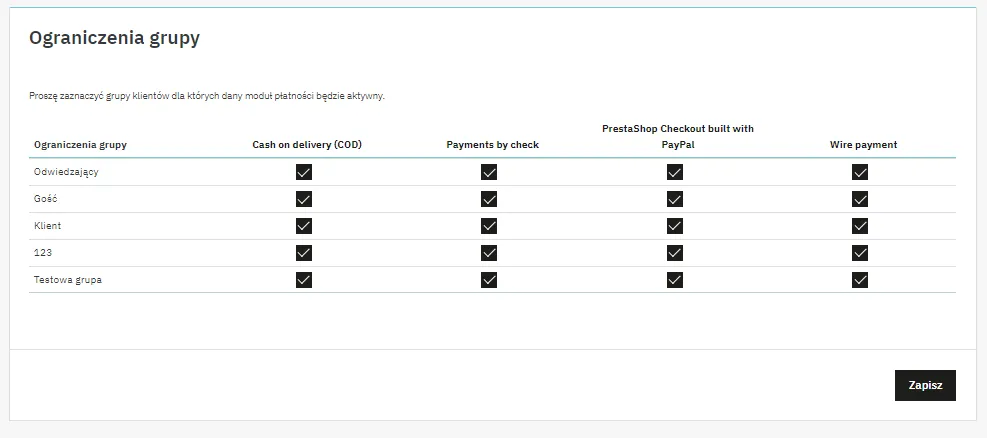Uncheck Wire payment for group 123
The height and width of the screenshot is (438, 987).
[860, 253]
